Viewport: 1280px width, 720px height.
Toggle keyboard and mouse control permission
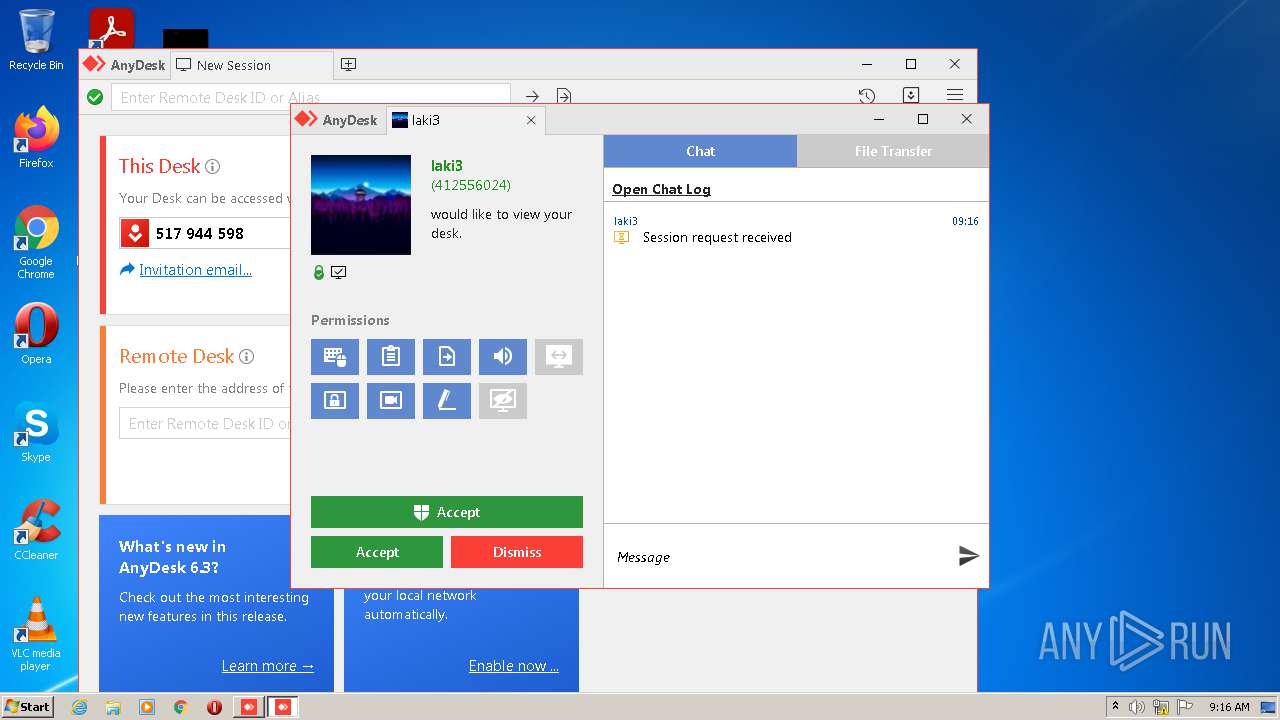[335, 357]
